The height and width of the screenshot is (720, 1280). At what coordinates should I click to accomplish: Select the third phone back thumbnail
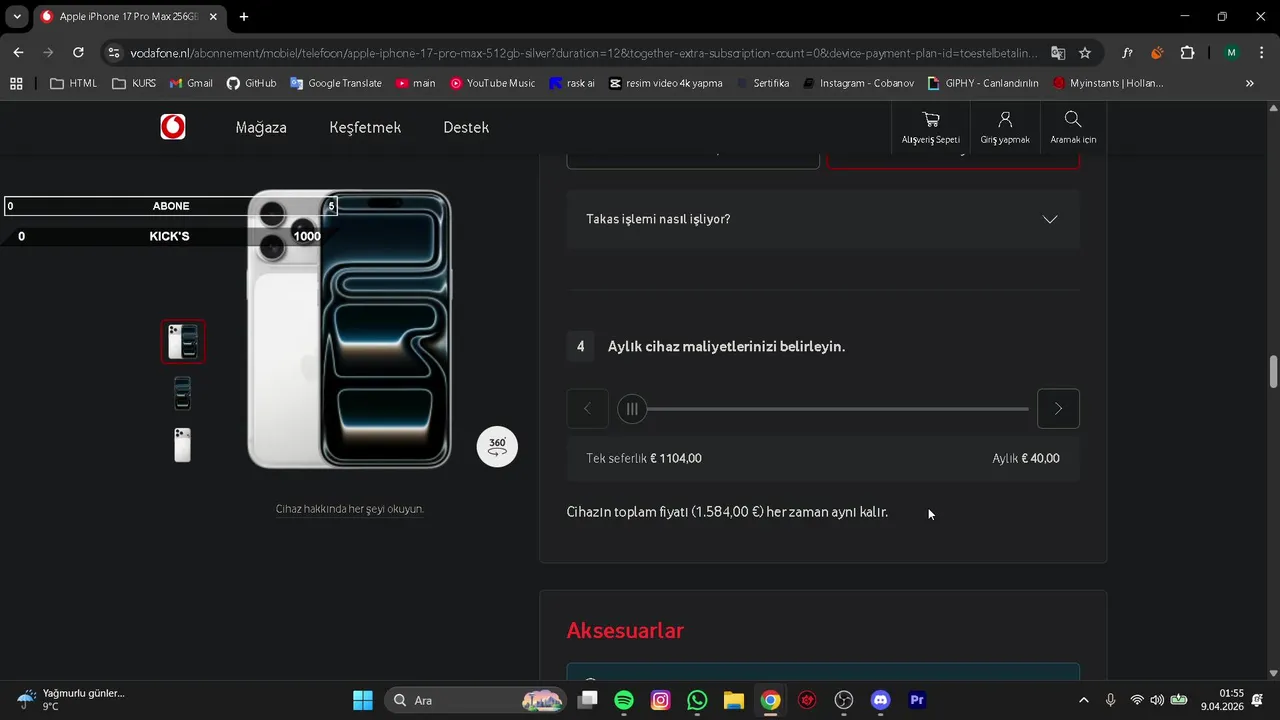[x=183, y=445]
